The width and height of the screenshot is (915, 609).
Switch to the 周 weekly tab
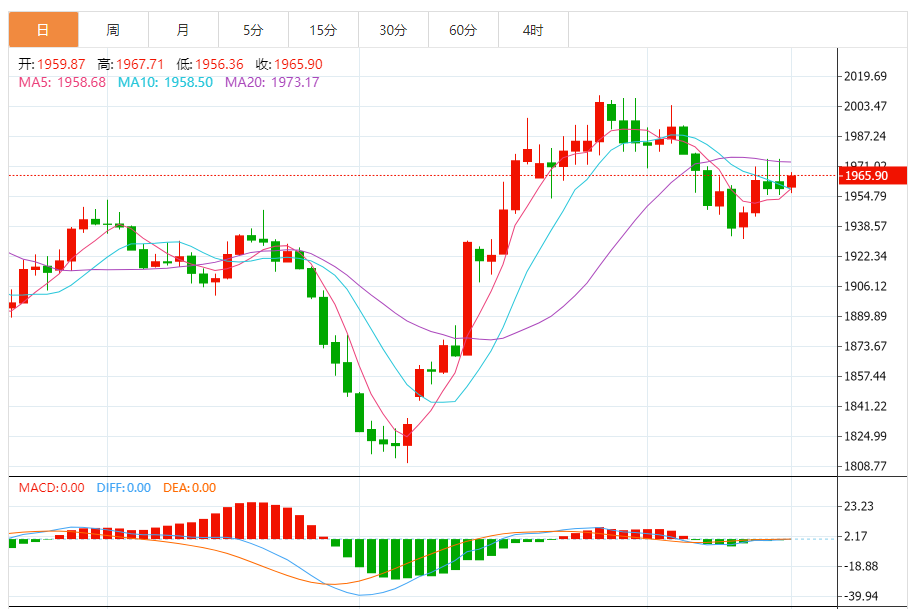point(113,30)
